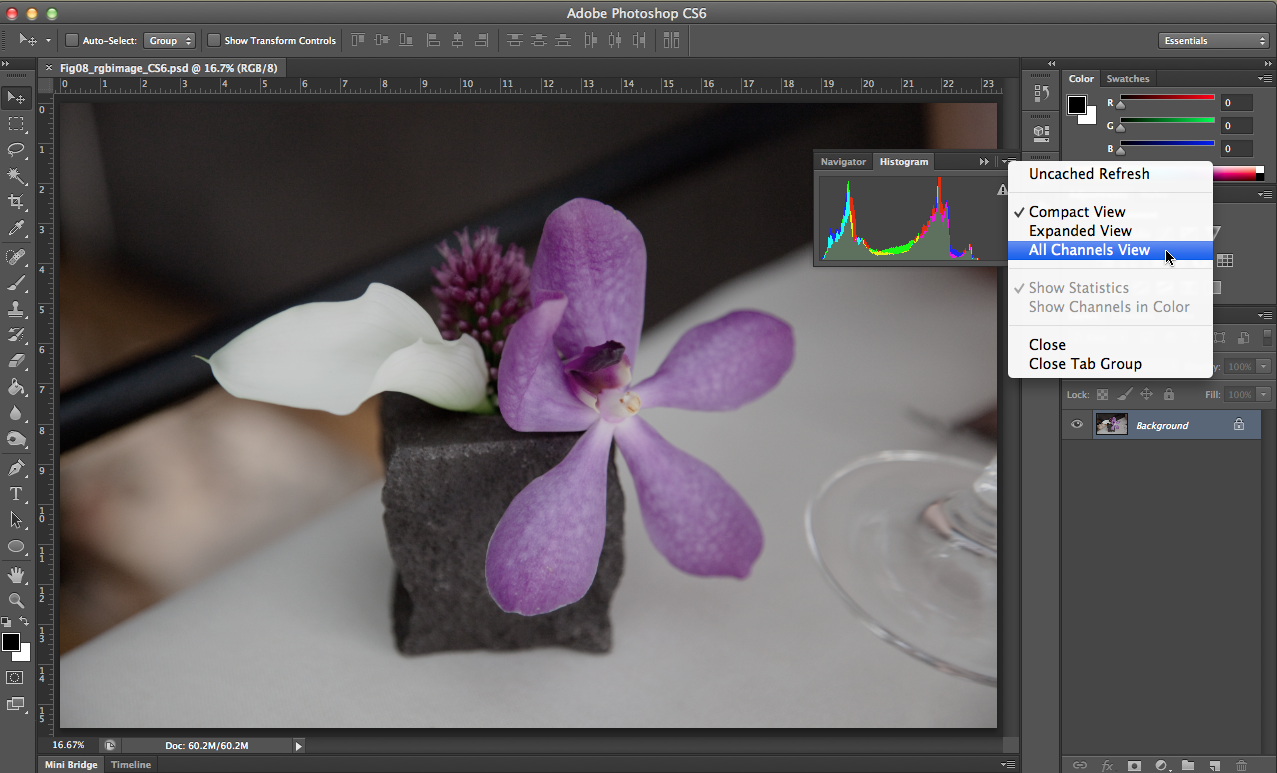Select the Horizontal Type tool
Screen dimensions: 1277x773
point(16,494)
